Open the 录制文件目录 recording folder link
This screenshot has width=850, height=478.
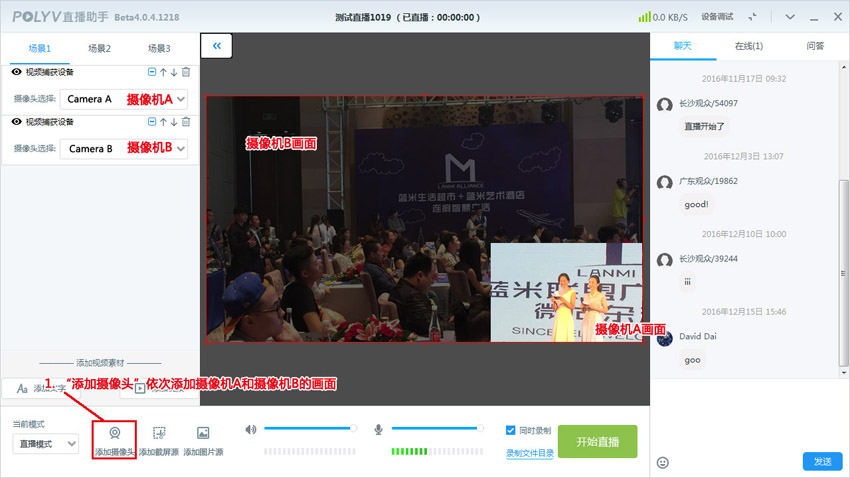coord(530,453)
